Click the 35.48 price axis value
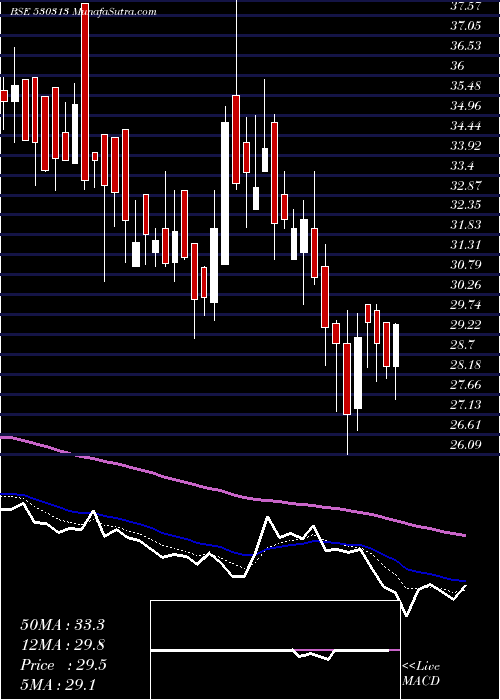This screenshot has height=700, width=500. point(465,86)
